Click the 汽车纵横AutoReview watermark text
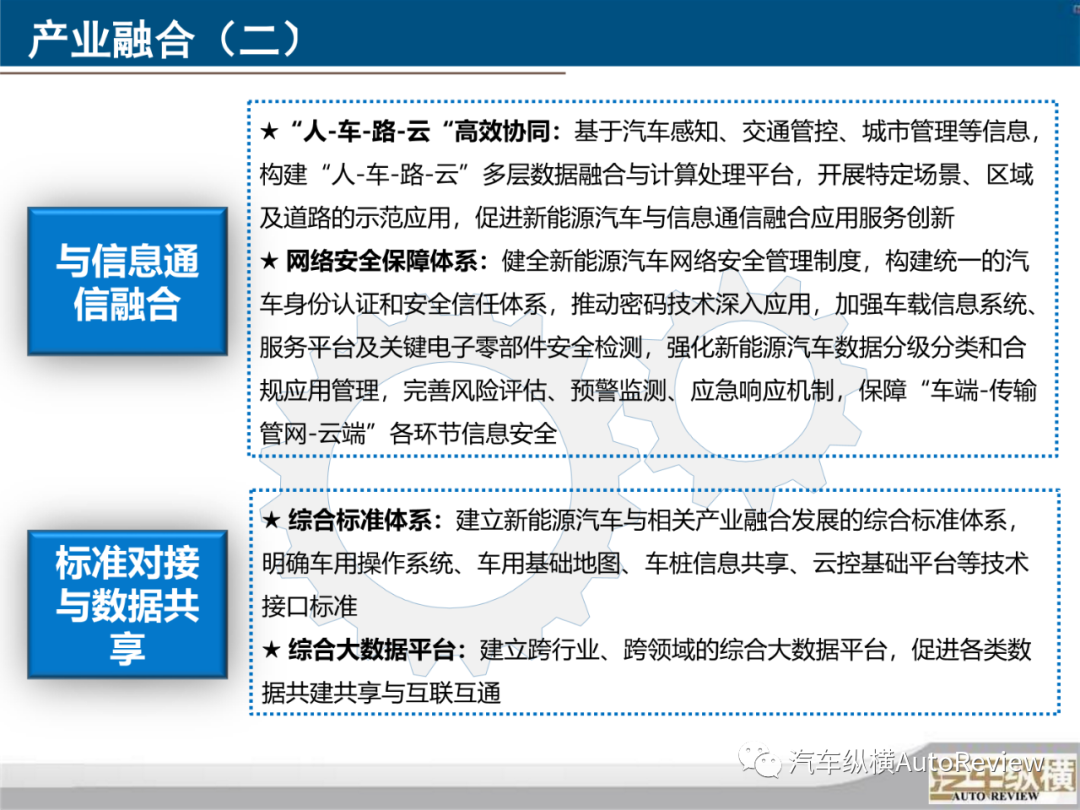Image resolution: width=1080 pixels, height=810 pixels. click(915, 761)
